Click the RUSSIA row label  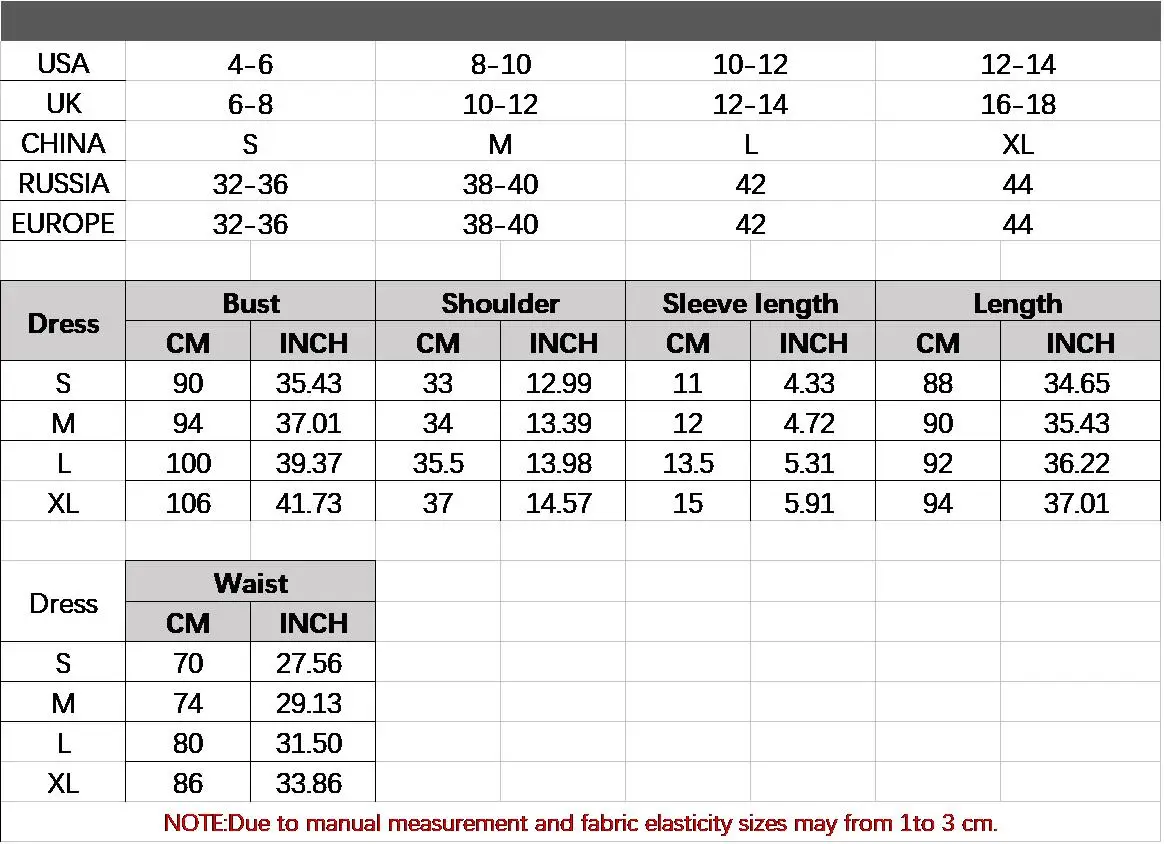pyautogui.click(x=63, y=184)
